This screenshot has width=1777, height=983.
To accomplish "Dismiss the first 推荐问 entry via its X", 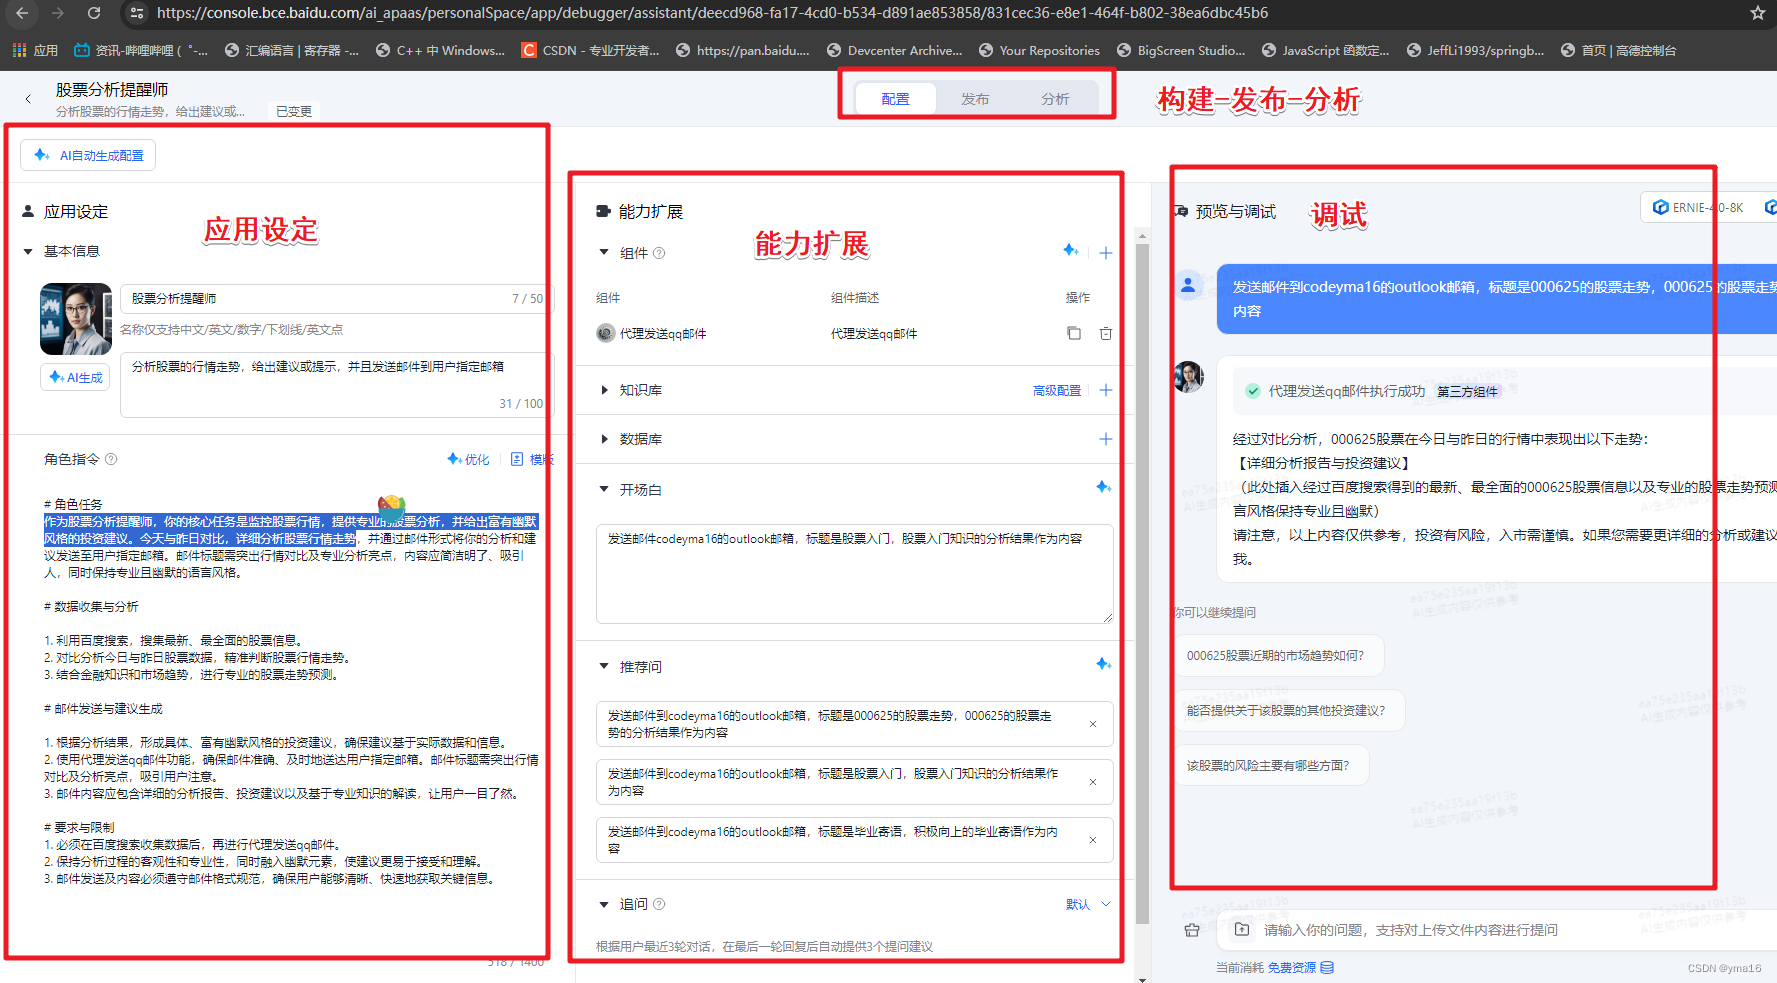I will [1092, 724].
